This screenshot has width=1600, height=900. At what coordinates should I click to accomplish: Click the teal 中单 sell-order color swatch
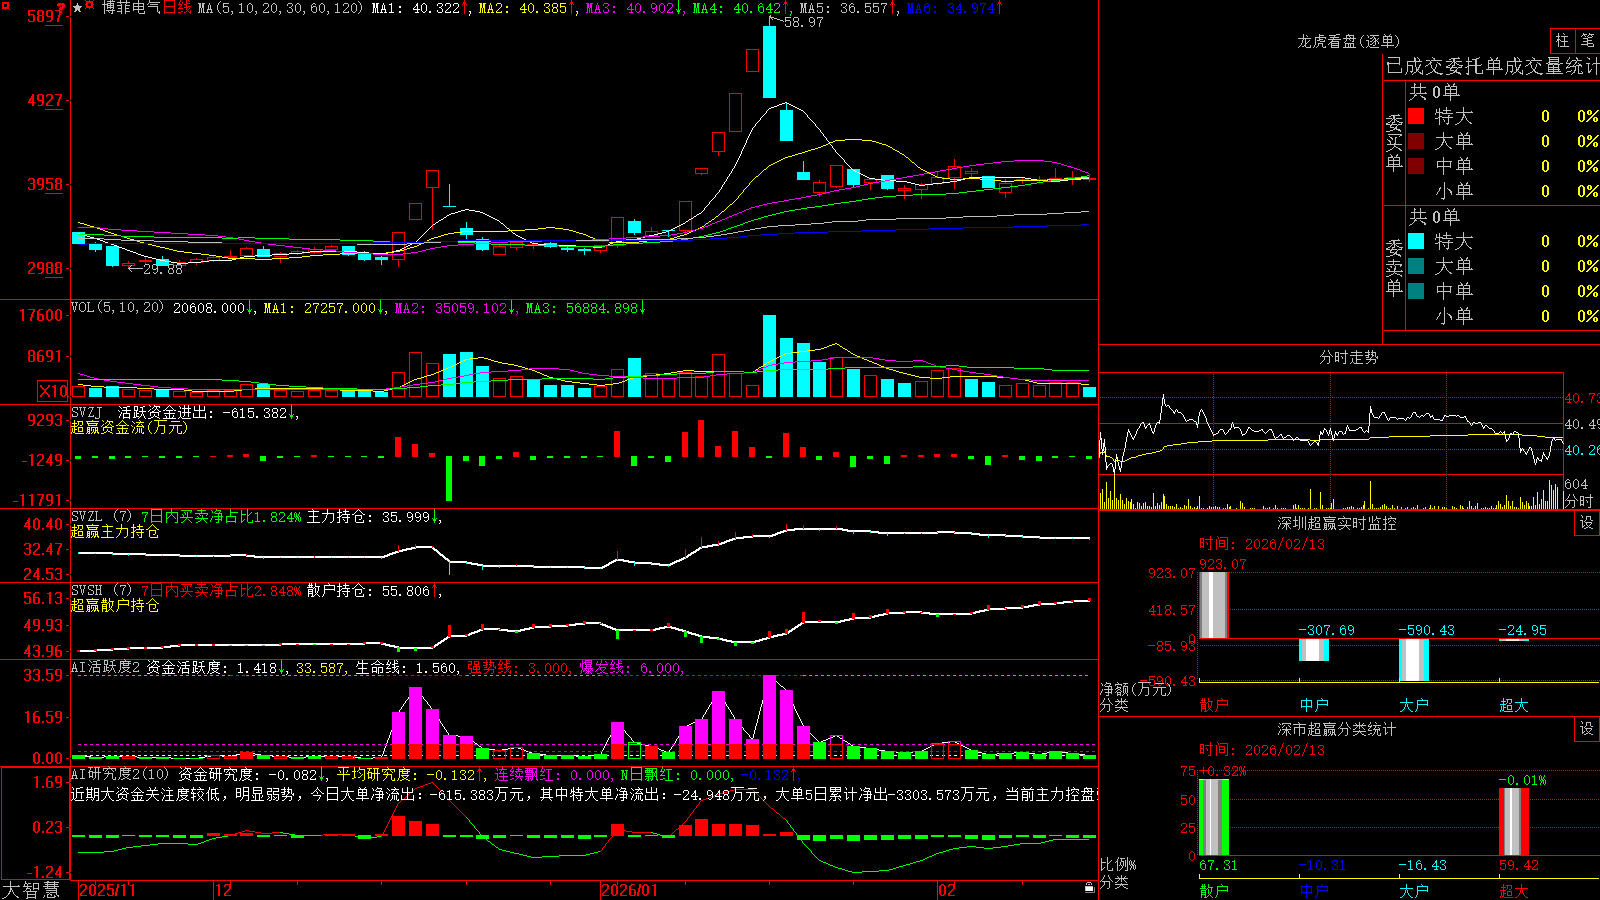1416,291
